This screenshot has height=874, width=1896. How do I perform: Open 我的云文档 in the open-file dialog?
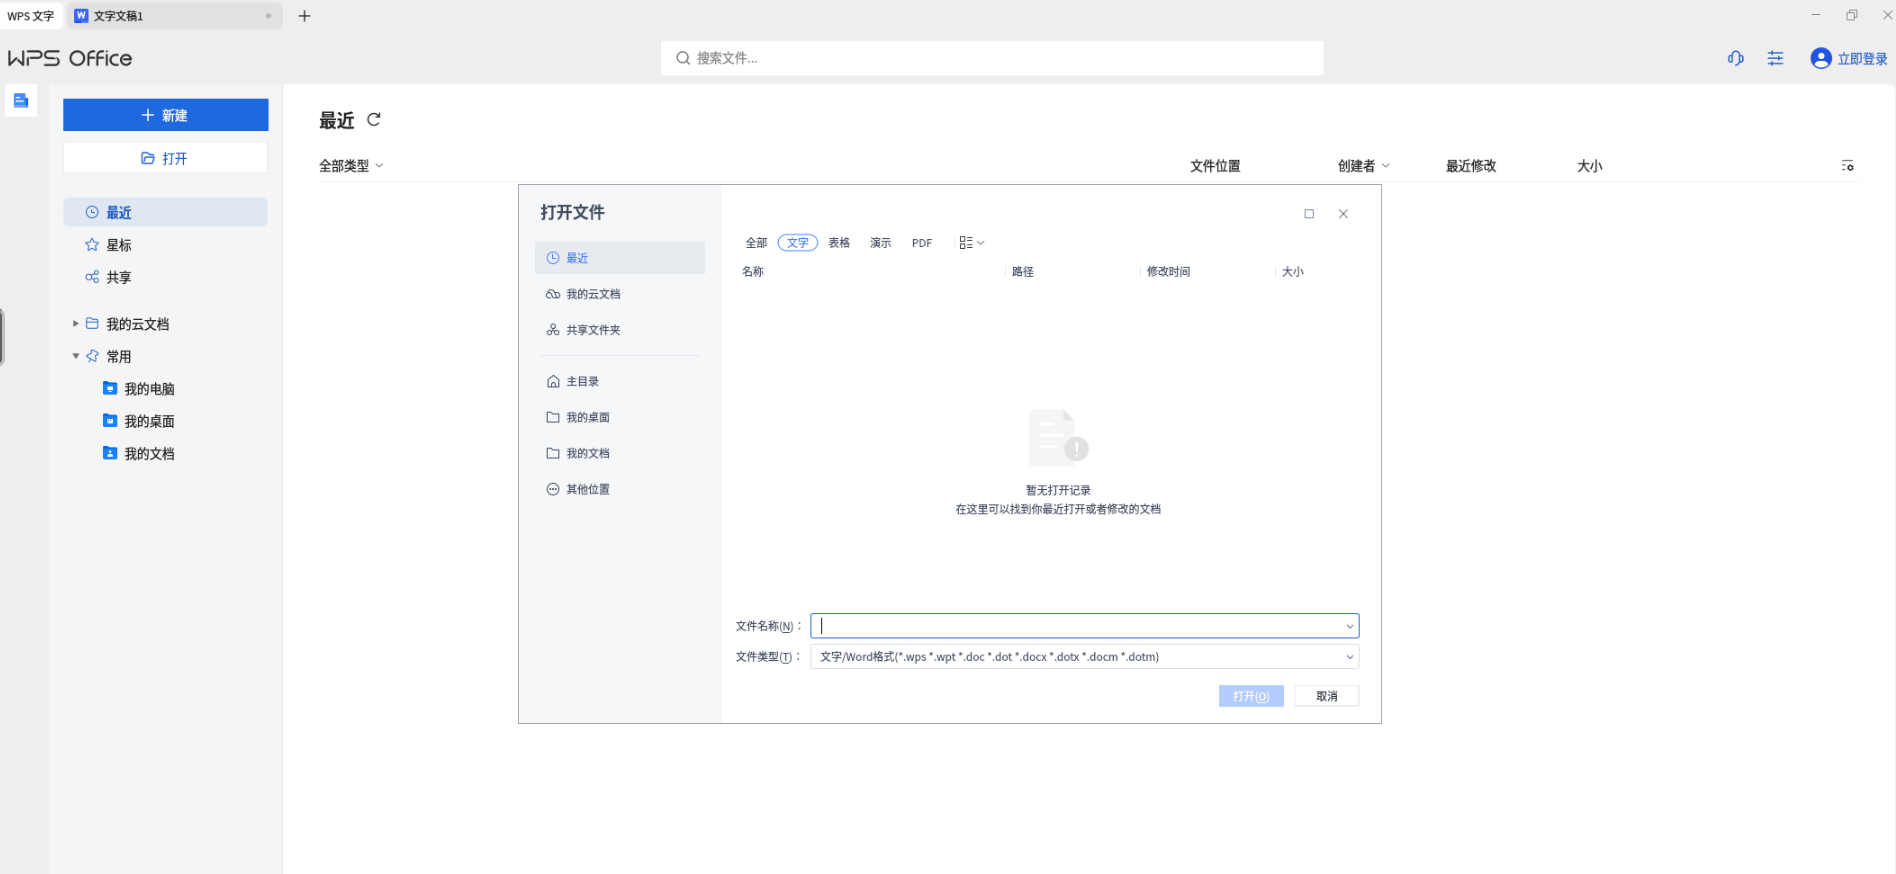[593, 294]
